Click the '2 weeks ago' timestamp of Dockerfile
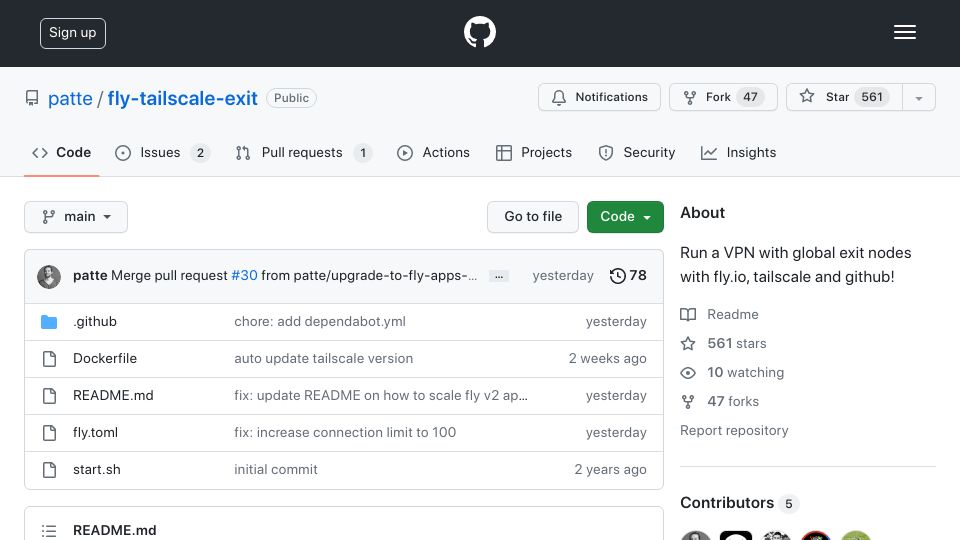This screenshot has width=960, height=540. coord(607,358)
